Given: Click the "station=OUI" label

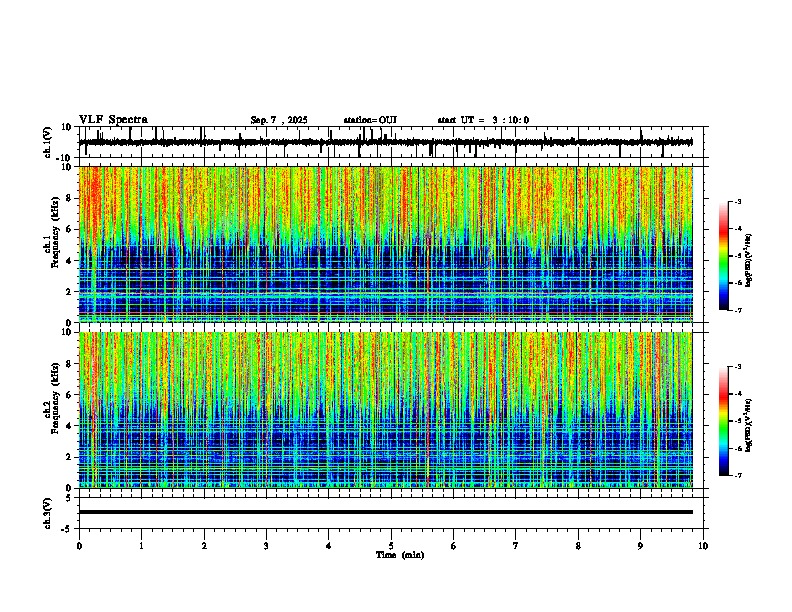Looking at the screenshot, I should [370, 120].
